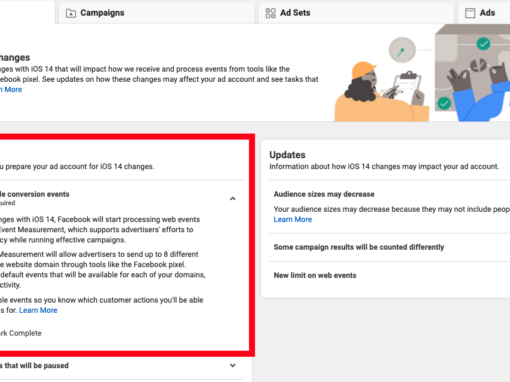Open Learn More link after 'for.'
The height and width of the screenshot is (382, 510).
[38, 310]
